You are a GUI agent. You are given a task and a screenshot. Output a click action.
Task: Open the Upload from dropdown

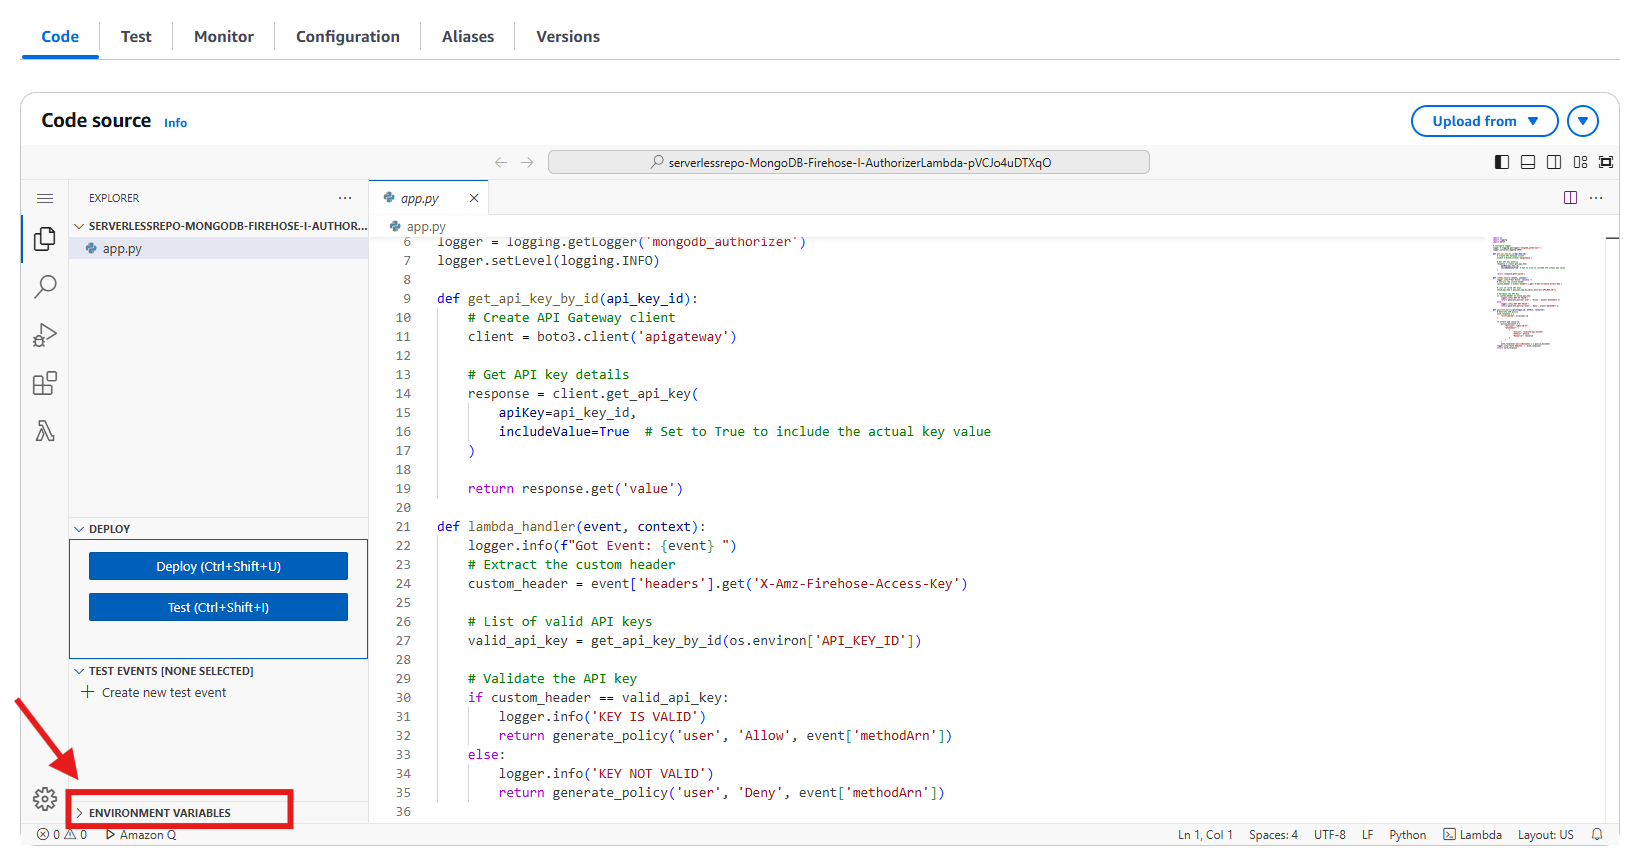(x=1484, y=121)
